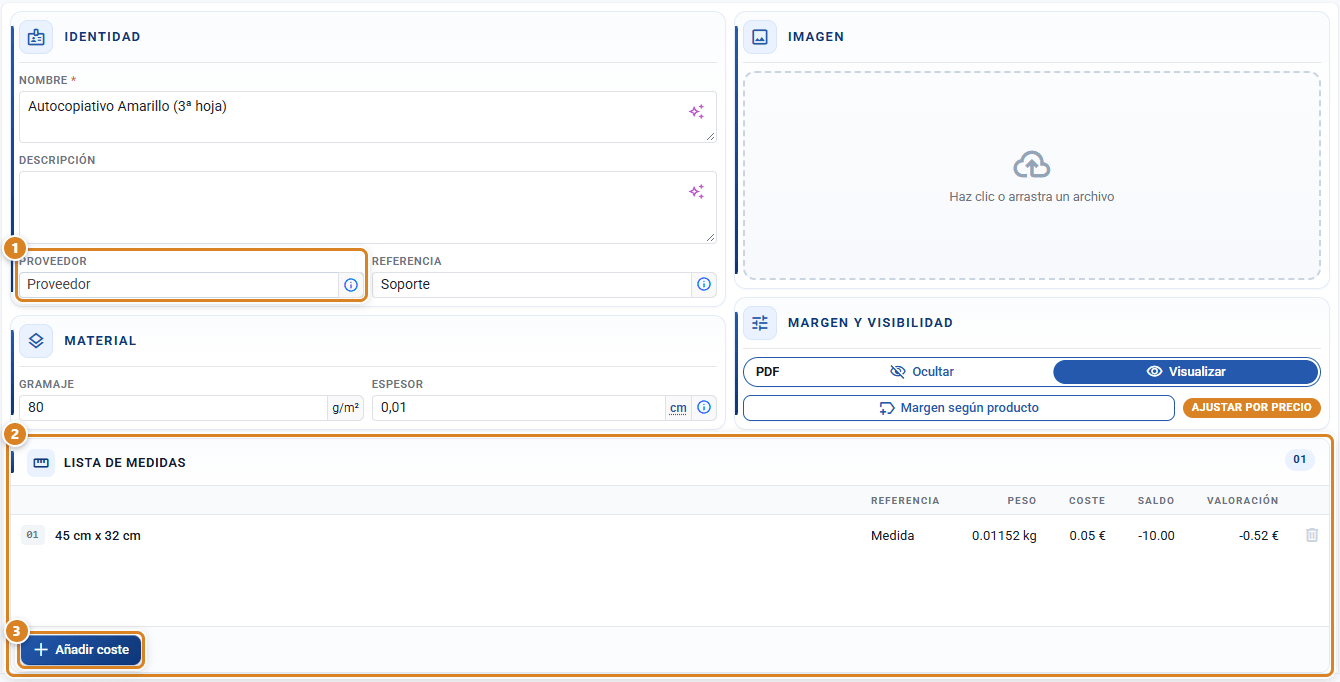Click the weight value 0.01152 kg

(1004, 536)
